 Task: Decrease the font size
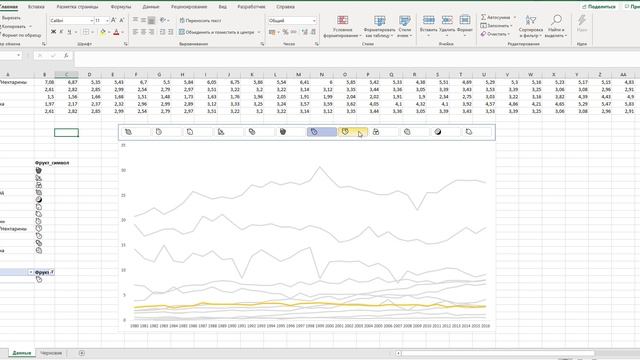[x=122, y=20]
